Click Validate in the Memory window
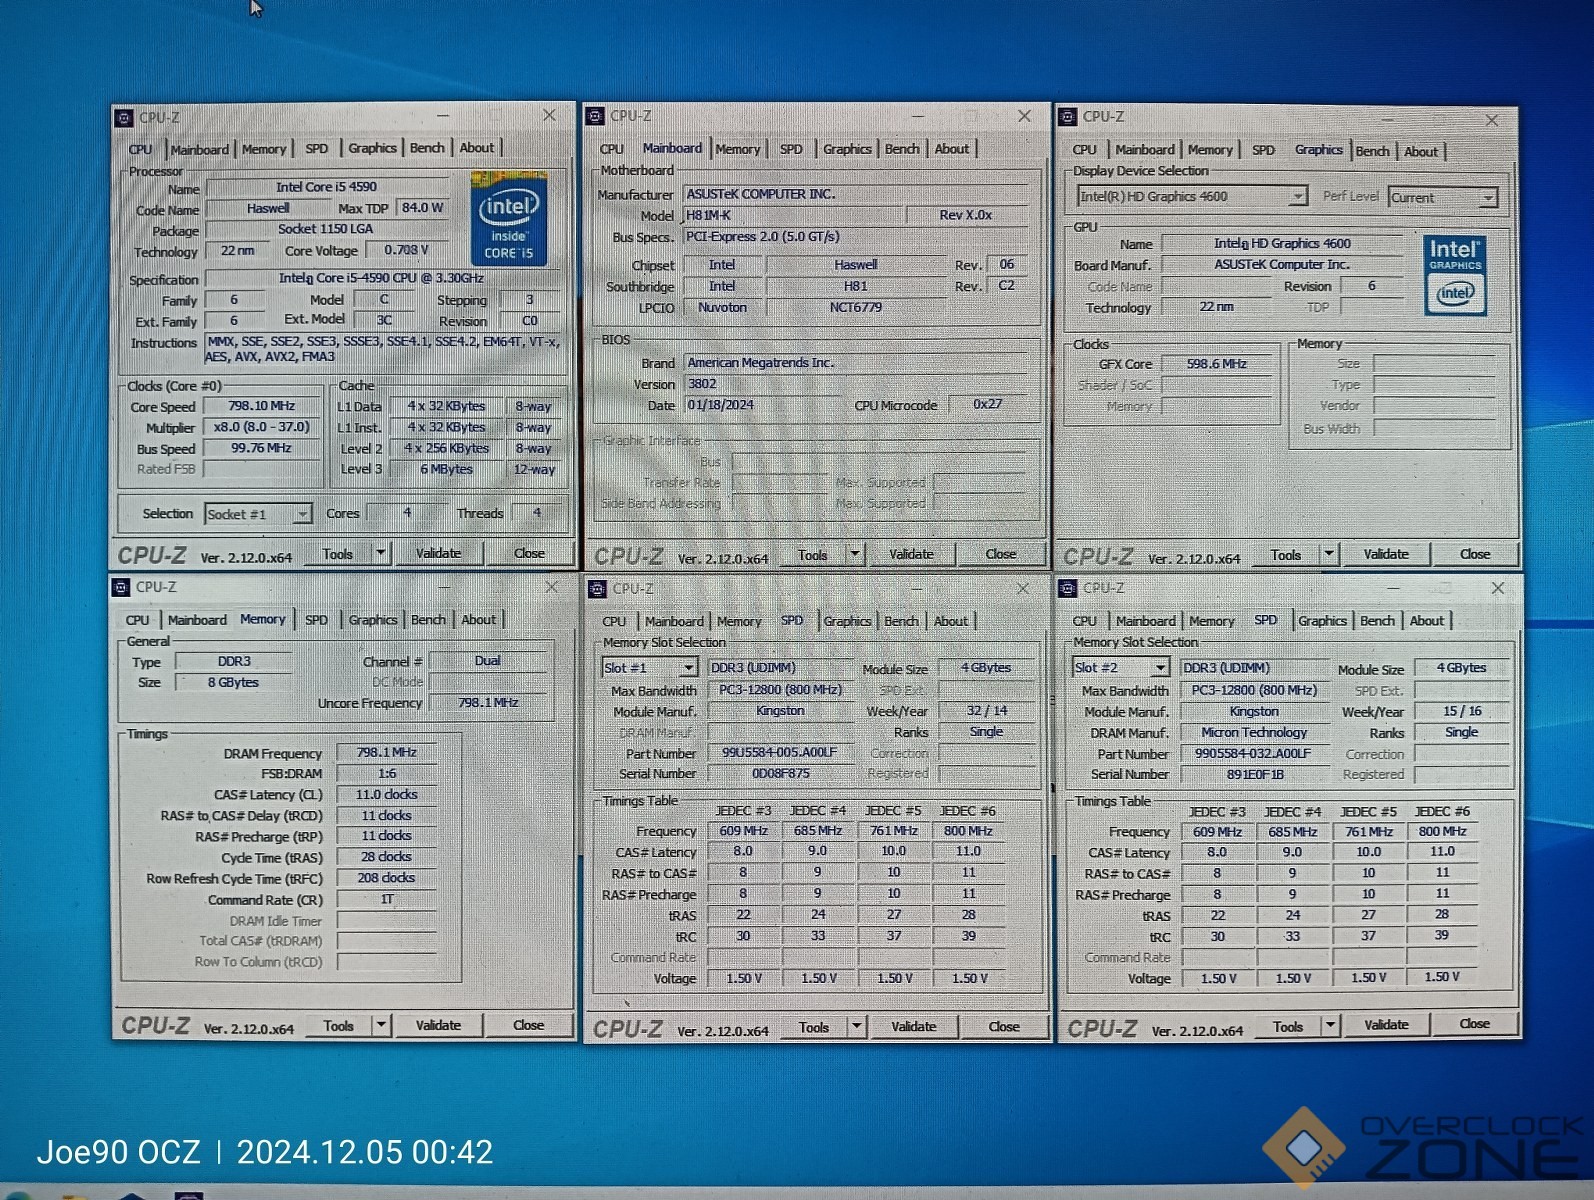The image size is (1594, 1200). point(438,1025)
